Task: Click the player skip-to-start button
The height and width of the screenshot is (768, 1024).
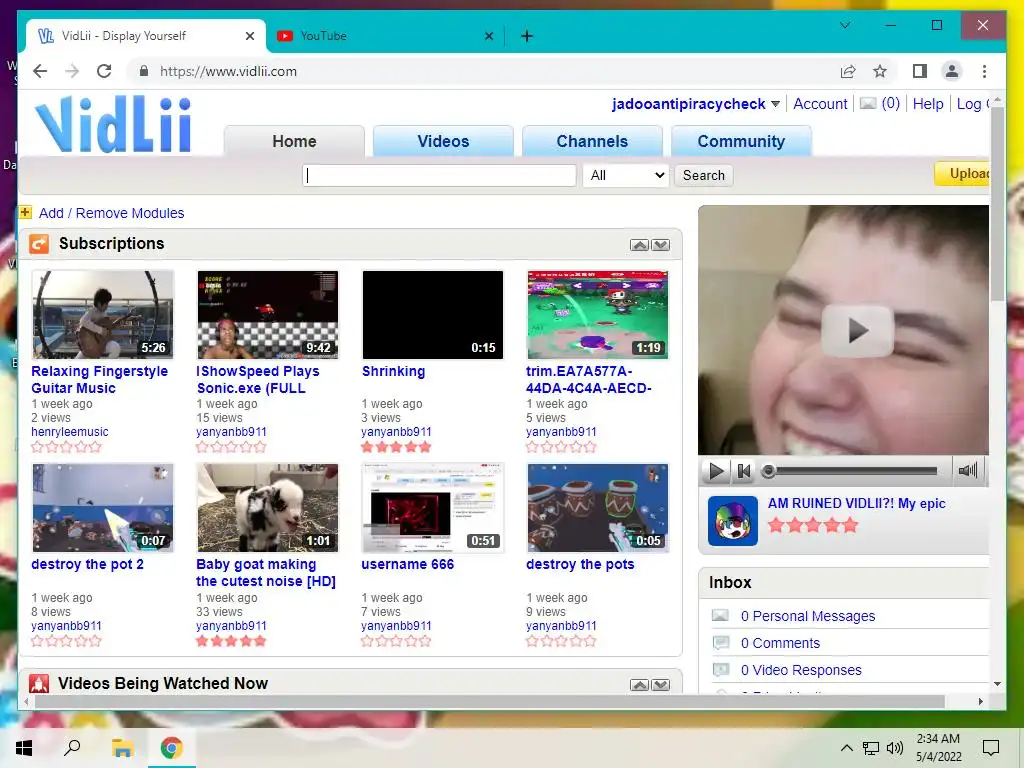Action: tap(744, 471)
